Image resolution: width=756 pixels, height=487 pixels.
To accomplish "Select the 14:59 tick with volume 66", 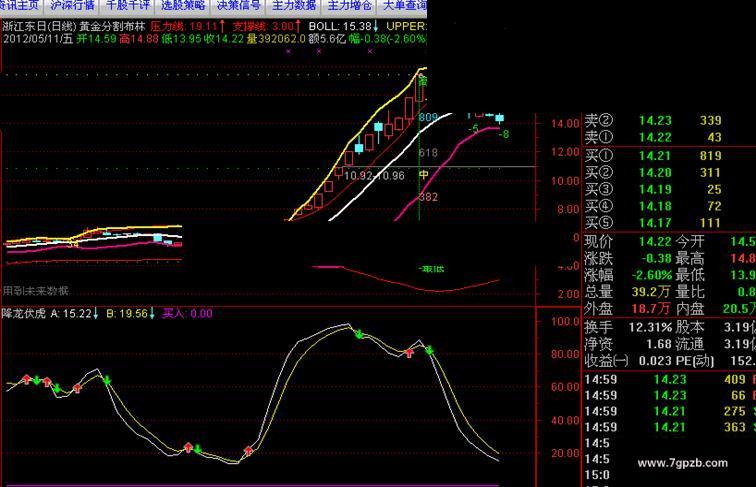I will (x=670, y=395).
